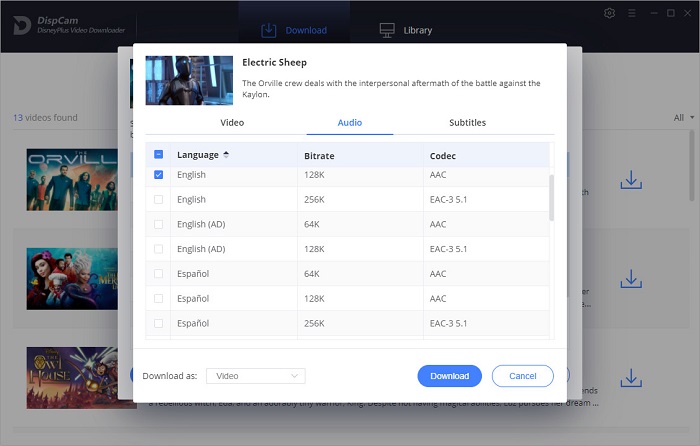The height and width of the screenshot is (446, 700).
Task: Sort by Language column arrow
Action: 226,154
